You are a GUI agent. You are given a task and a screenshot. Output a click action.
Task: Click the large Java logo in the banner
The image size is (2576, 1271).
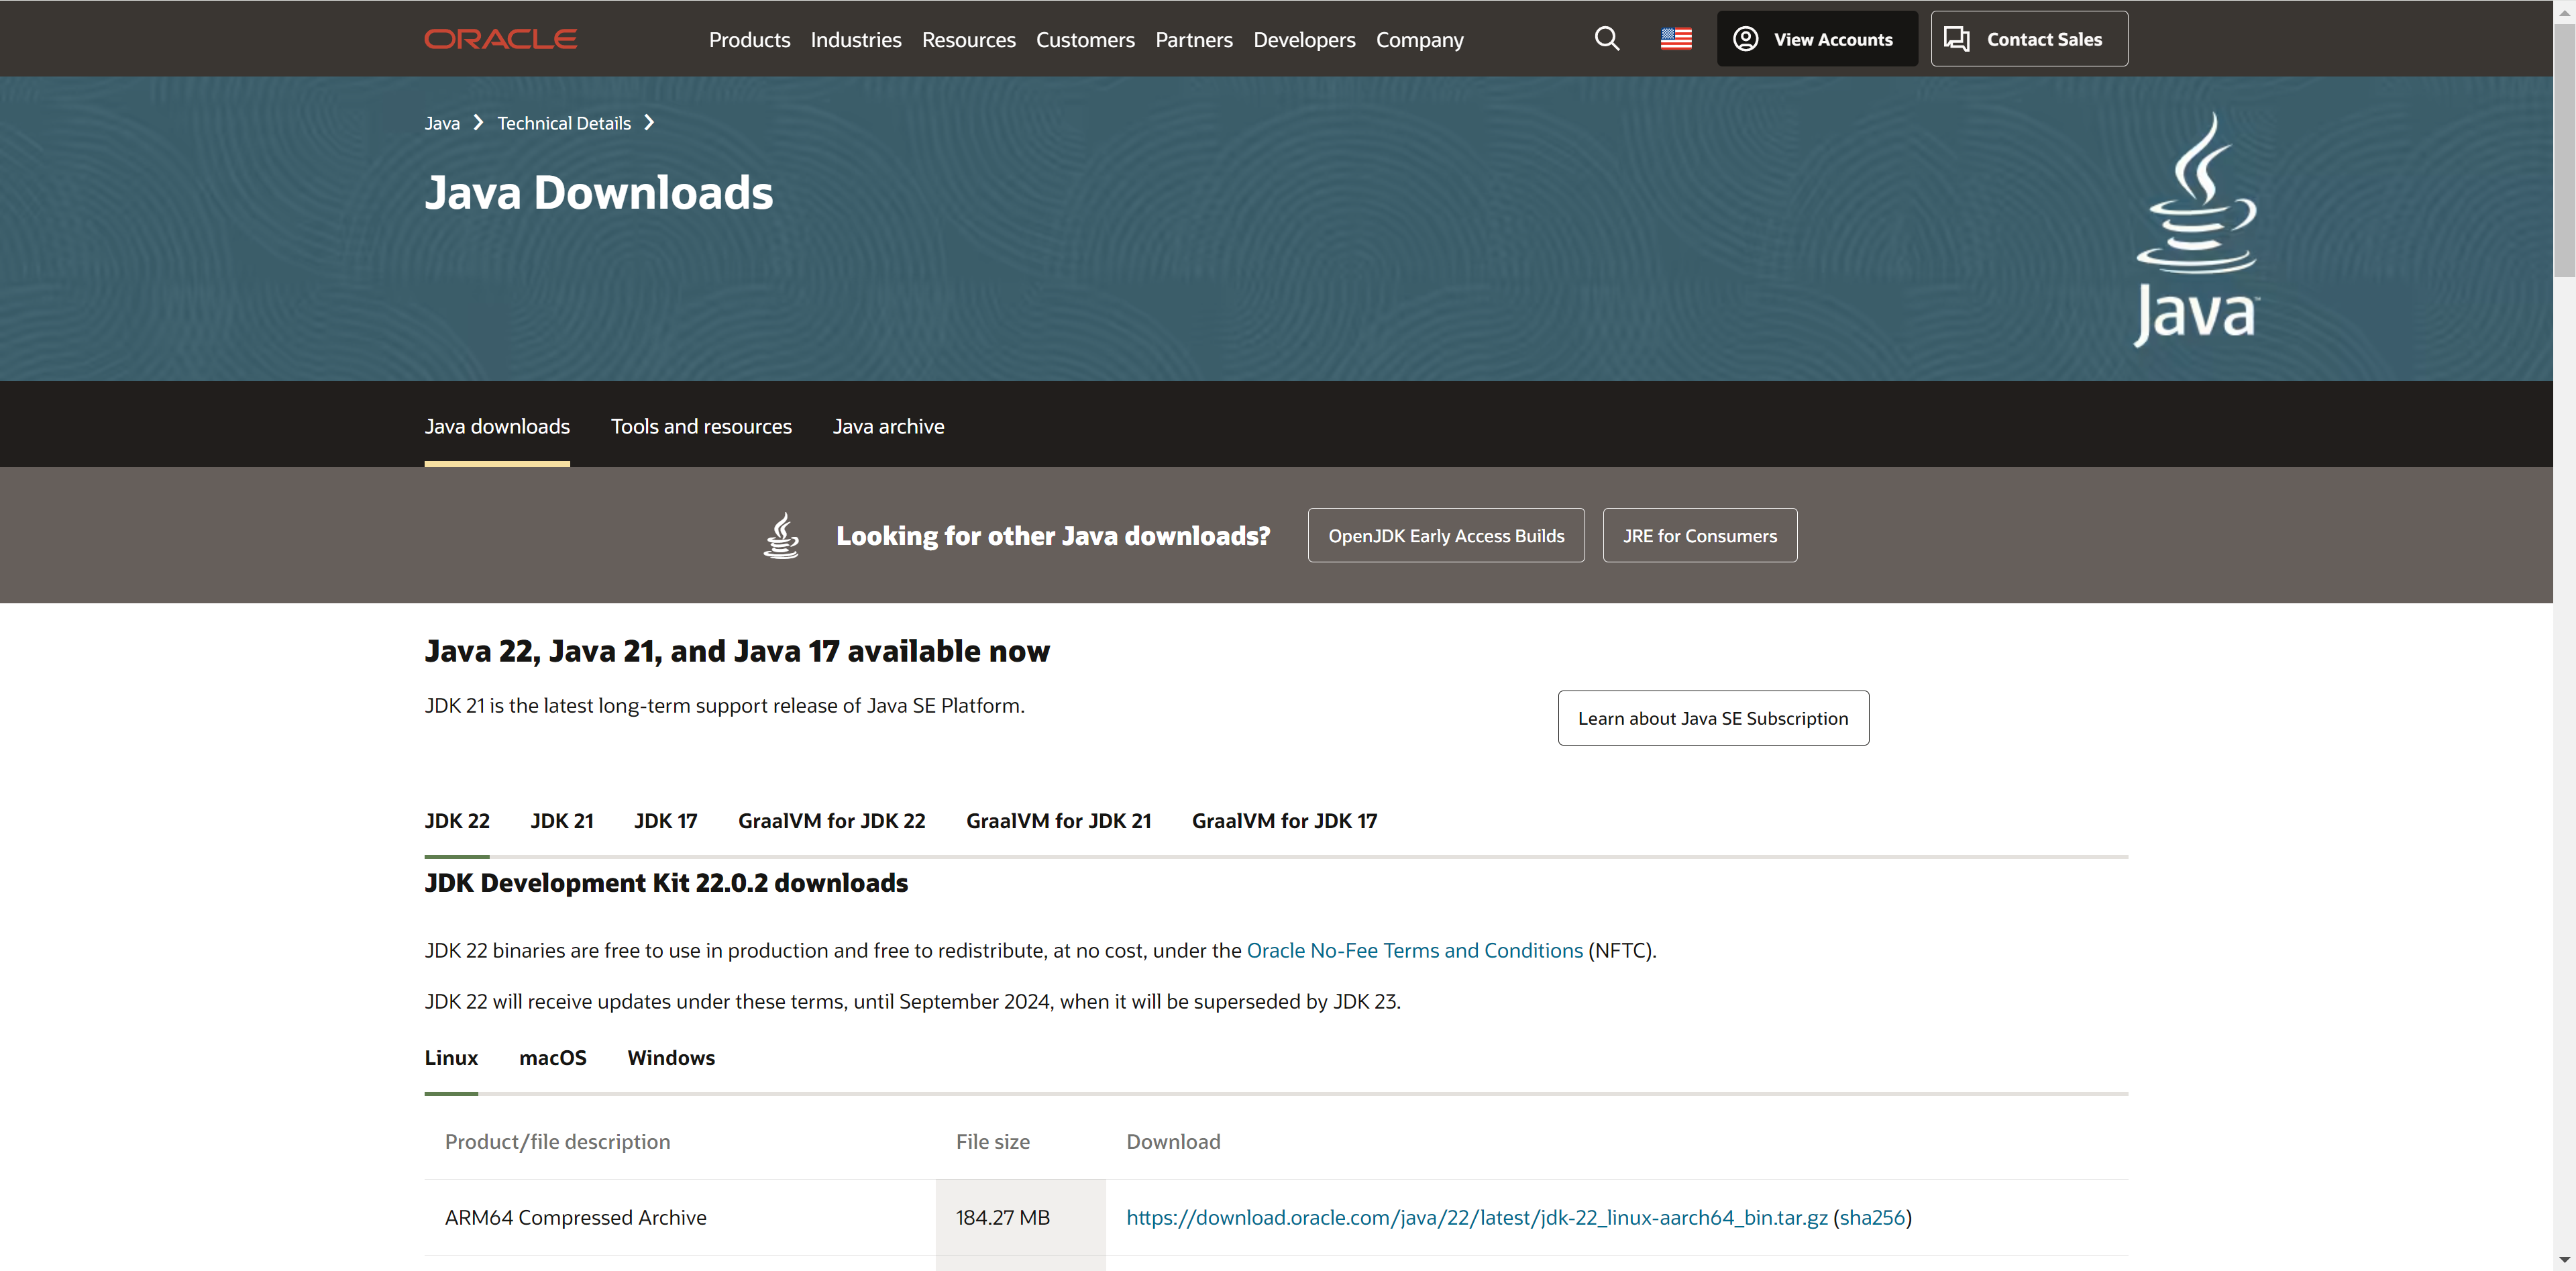pos(2196,230)
